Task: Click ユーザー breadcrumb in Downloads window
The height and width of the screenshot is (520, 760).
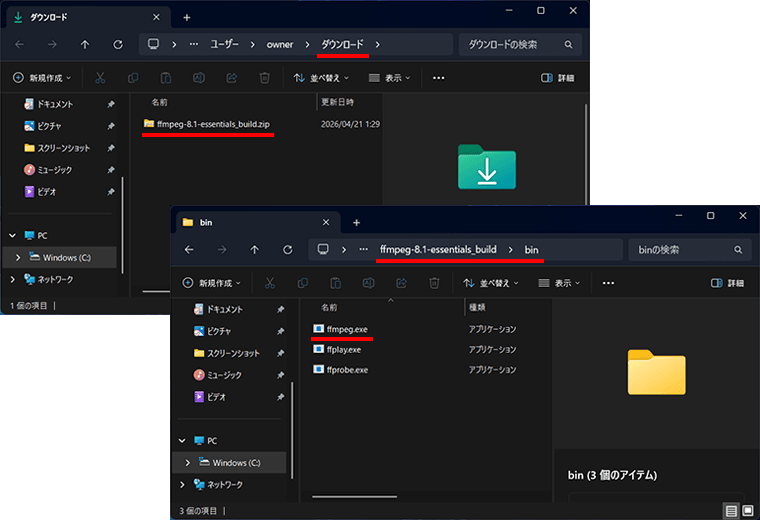Action: pos(224,45)
